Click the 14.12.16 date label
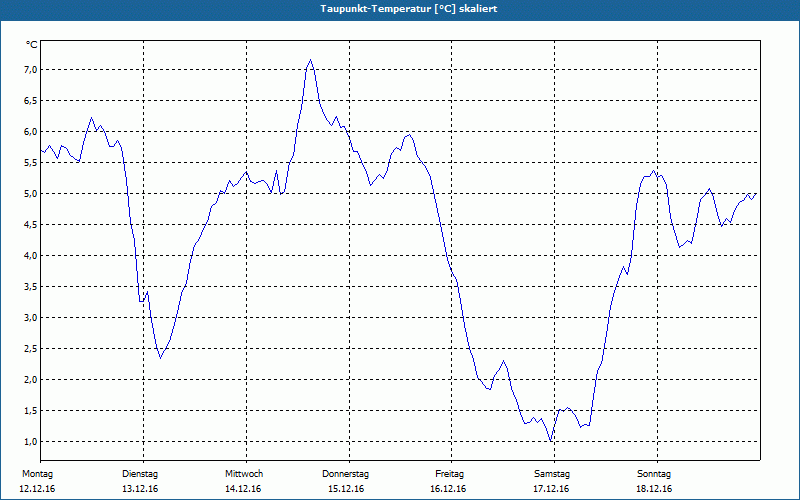This screenshot has width=800, height=500. 243,489
